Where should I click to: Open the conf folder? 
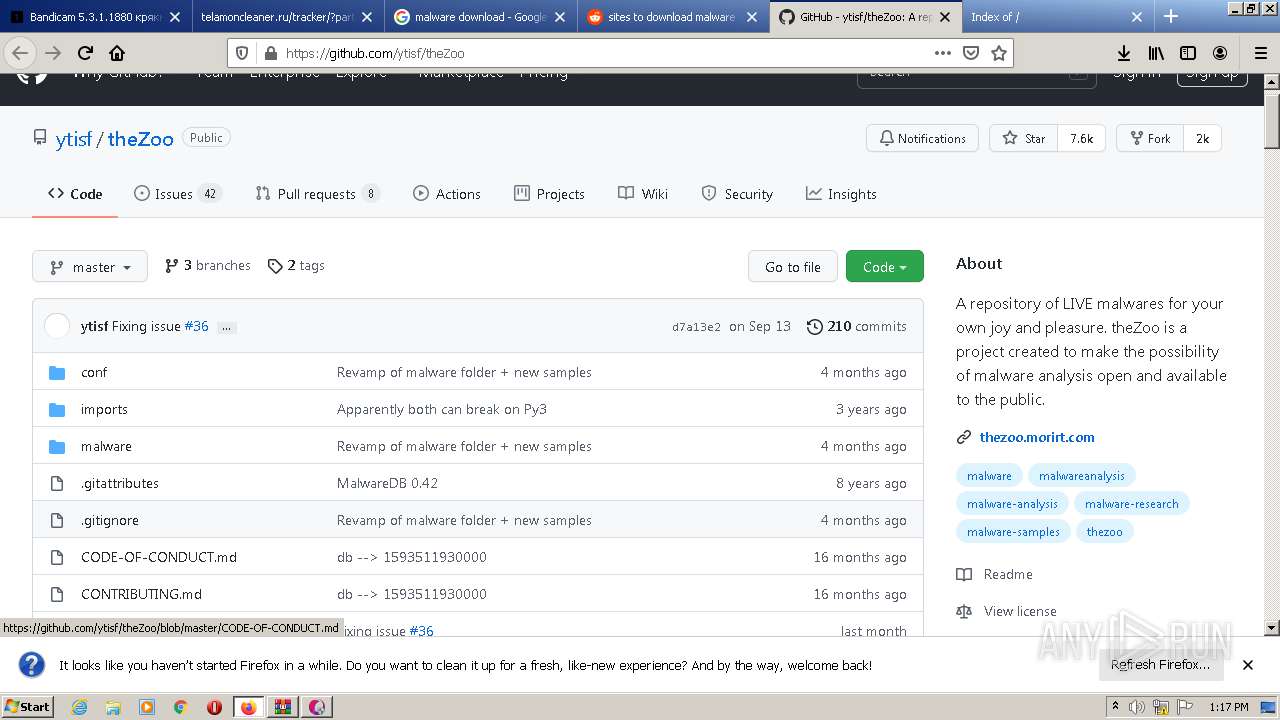(94, 372)
